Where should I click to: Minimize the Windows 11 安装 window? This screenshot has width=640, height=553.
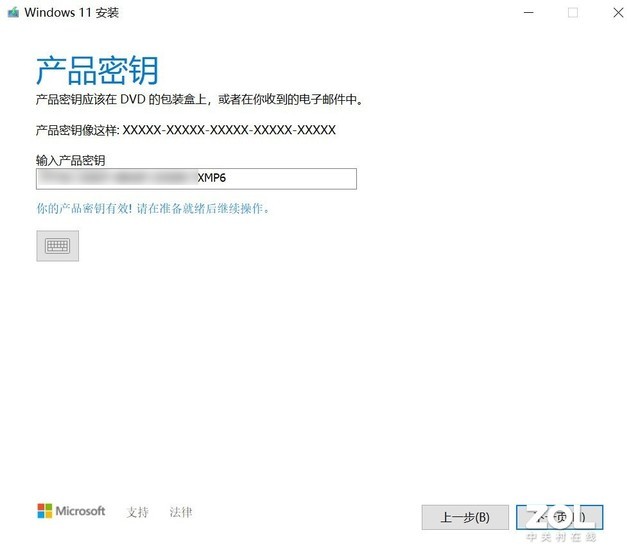pos(529,13)
